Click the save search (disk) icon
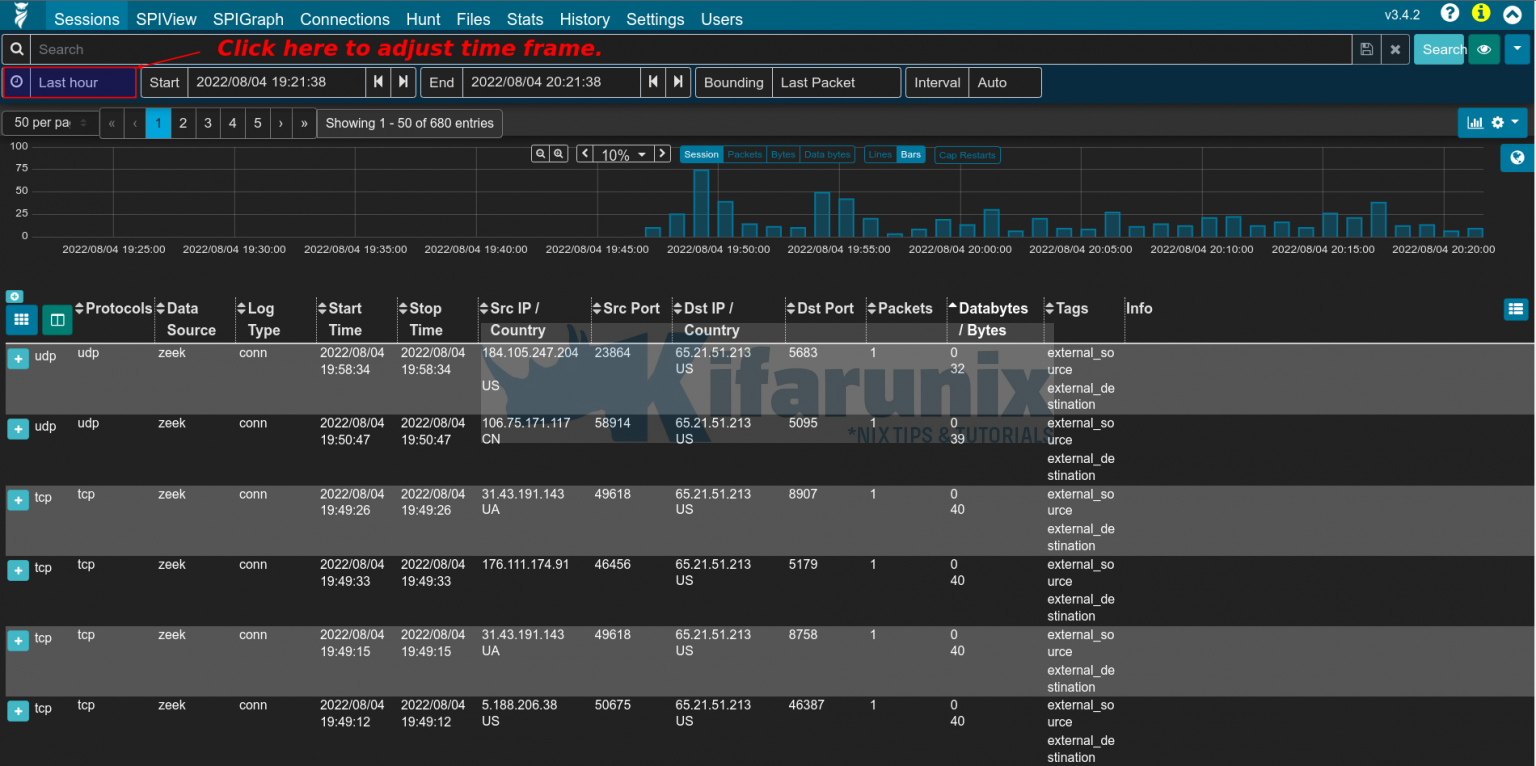1536x766 pixels. (x=1366, y=48)
